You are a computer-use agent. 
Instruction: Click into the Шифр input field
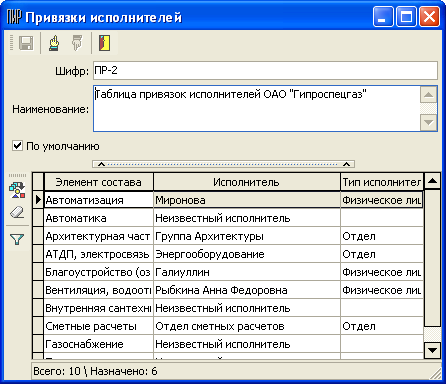265,70
